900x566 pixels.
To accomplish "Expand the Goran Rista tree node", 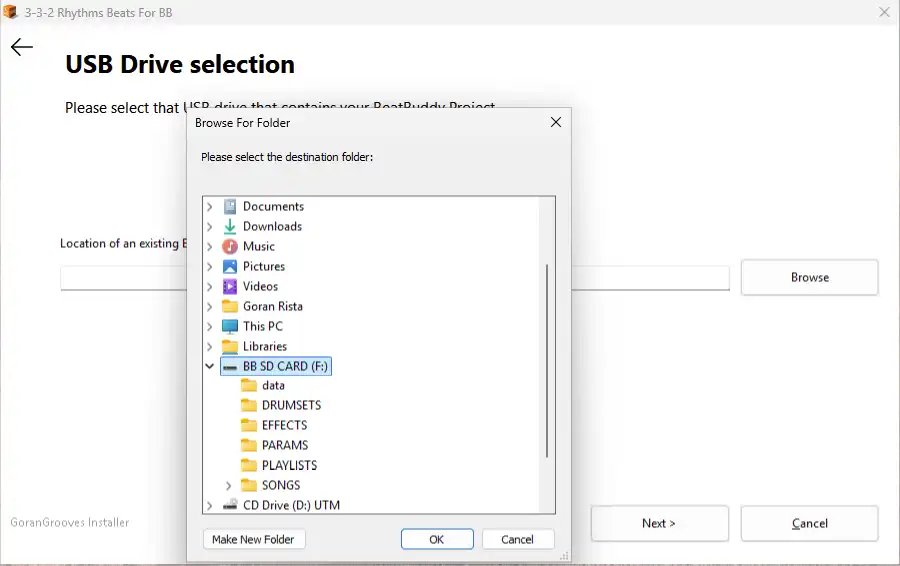I will (210, 307).
